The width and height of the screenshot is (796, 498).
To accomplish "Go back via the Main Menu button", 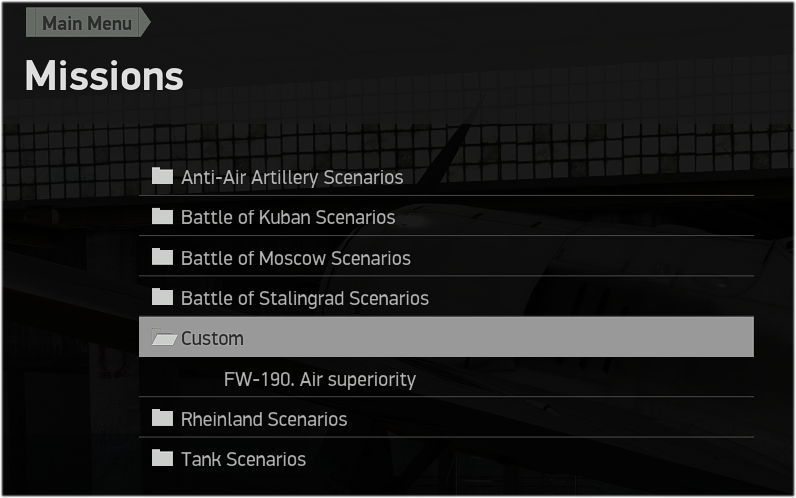I will 86,23.
